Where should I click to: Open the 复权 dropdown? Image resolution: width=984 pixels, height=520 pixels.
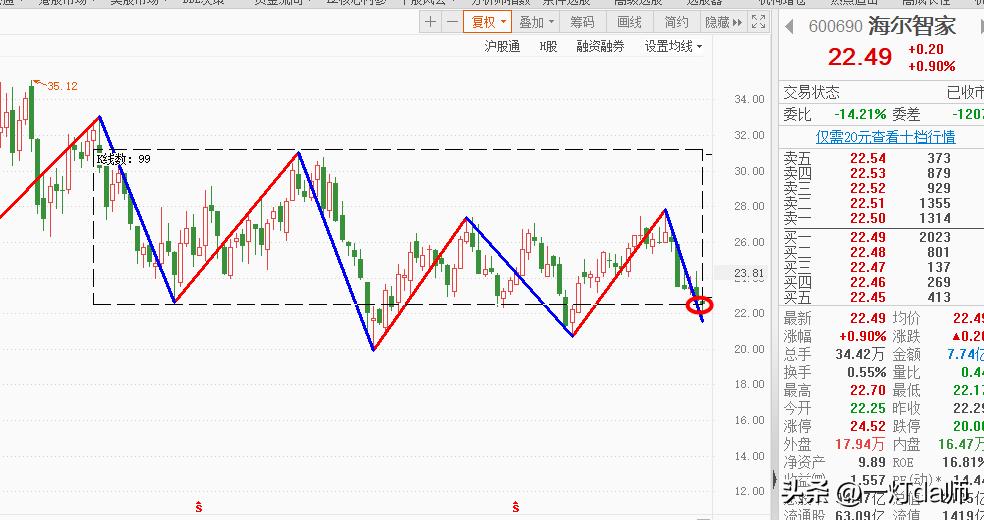[488, 23]
